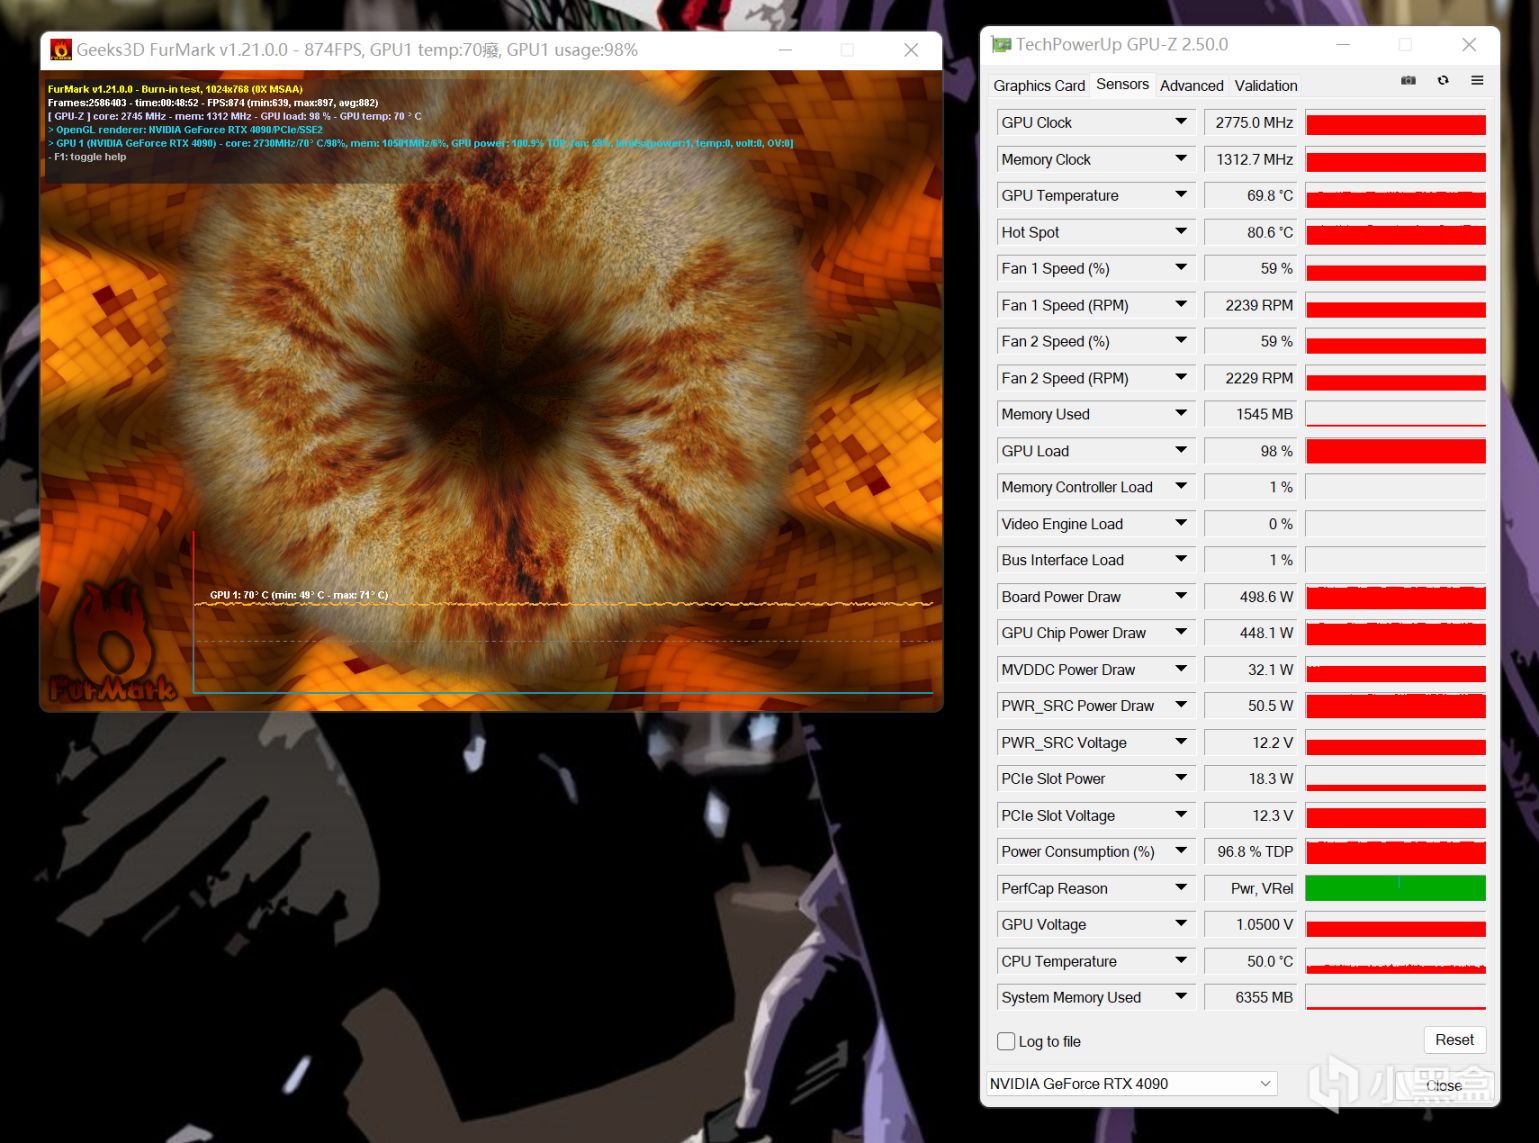Image resolution: width=1539 pixels, height=1143 pixels.
Task: Click the FurMark title bar app icon
Action: pos(61,50)
